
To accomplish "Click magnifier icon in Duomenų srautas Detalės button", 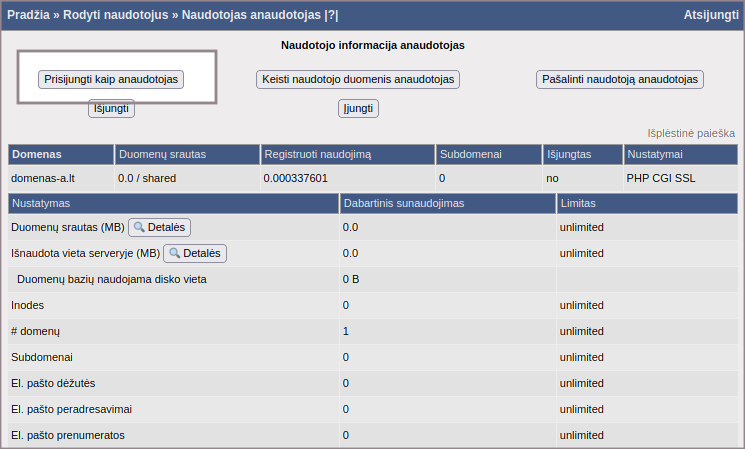I will [x=140, y=228].
